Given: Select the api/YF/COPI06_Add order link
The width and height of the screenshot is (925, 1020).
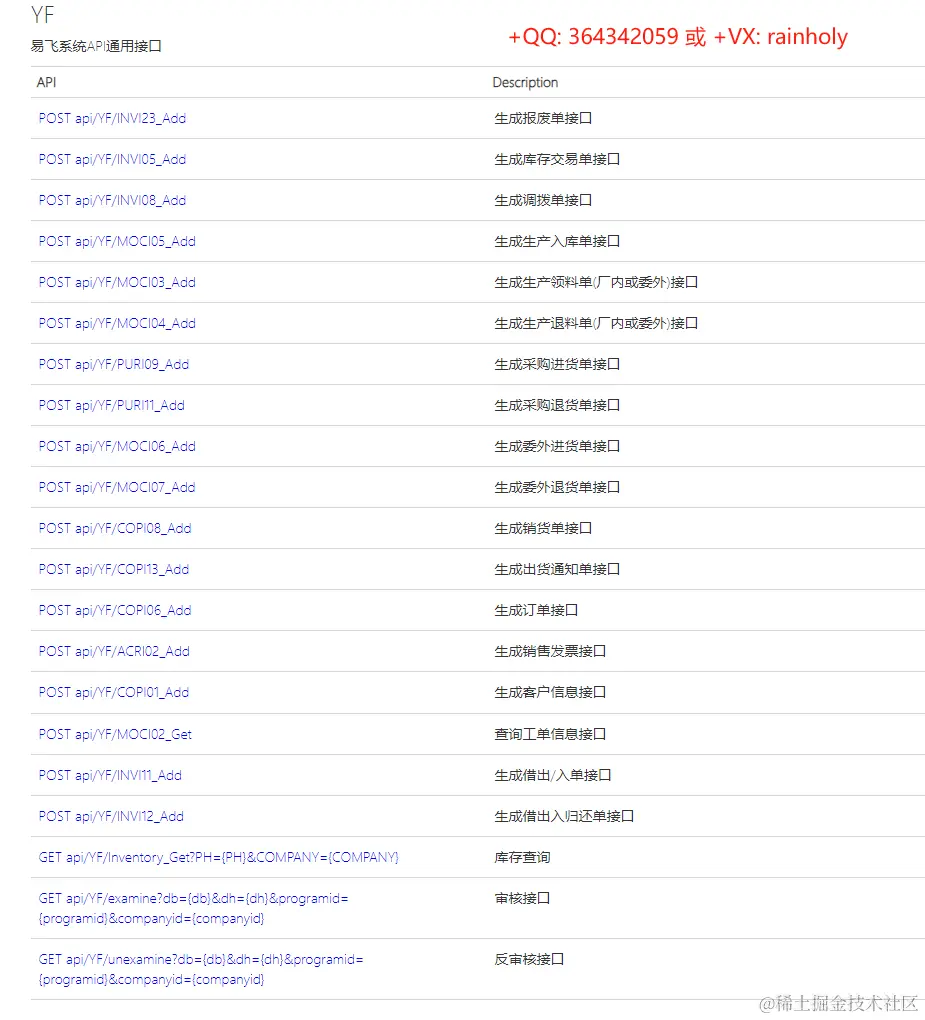Looking at the screenshot, I should point(114,610).
